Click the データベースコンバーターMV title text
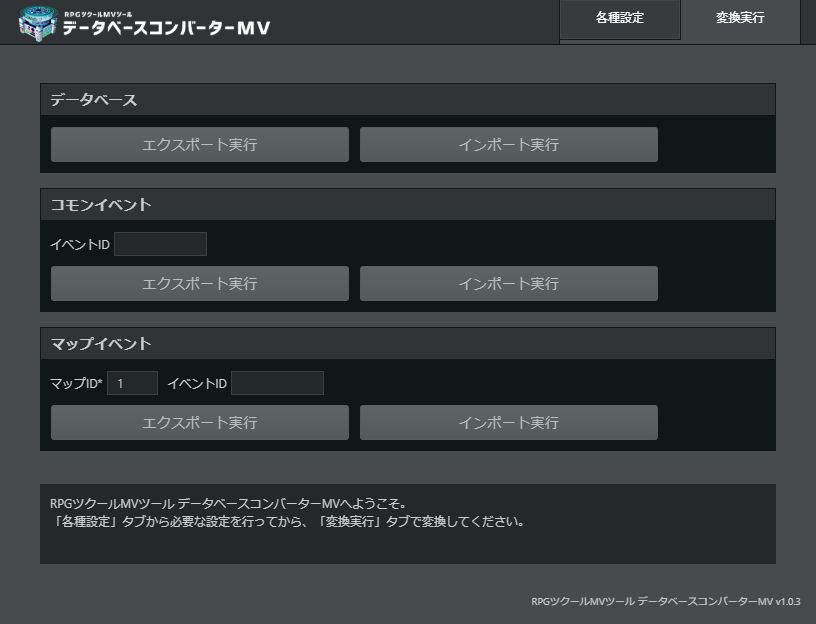 (x=166, y=28)
